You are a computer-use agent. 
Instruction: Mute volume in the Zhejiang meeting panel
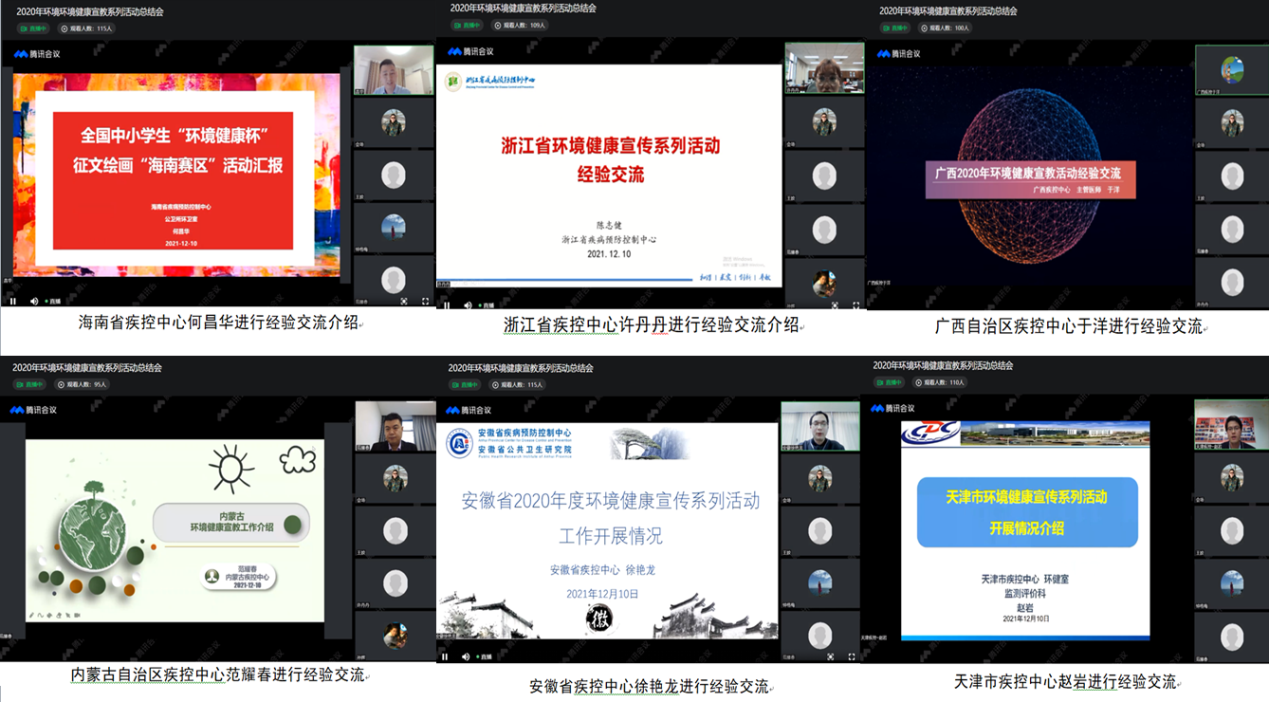coord(467,305)
